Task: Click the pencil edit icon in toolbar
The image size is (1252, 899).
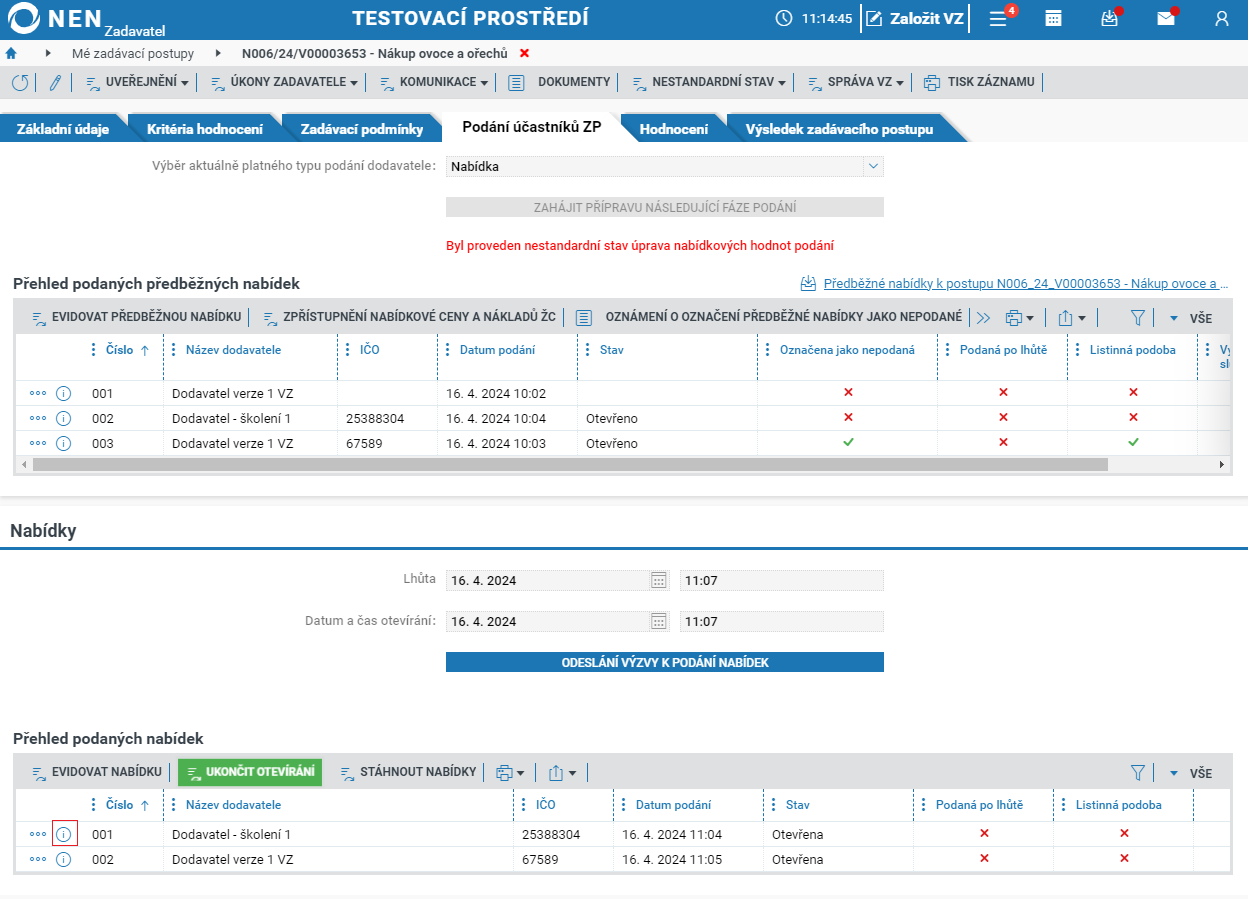Action: (x=55, y=82)
